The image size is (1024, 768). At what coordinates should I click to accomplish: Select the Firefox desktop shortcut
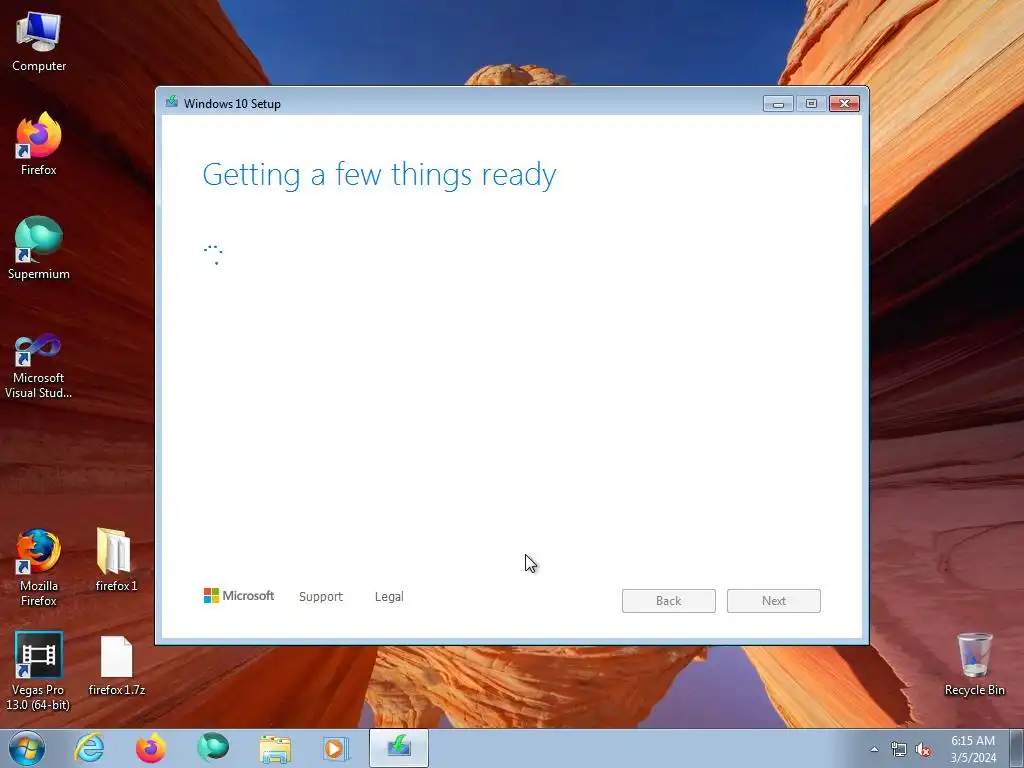[x=39, y=144]
